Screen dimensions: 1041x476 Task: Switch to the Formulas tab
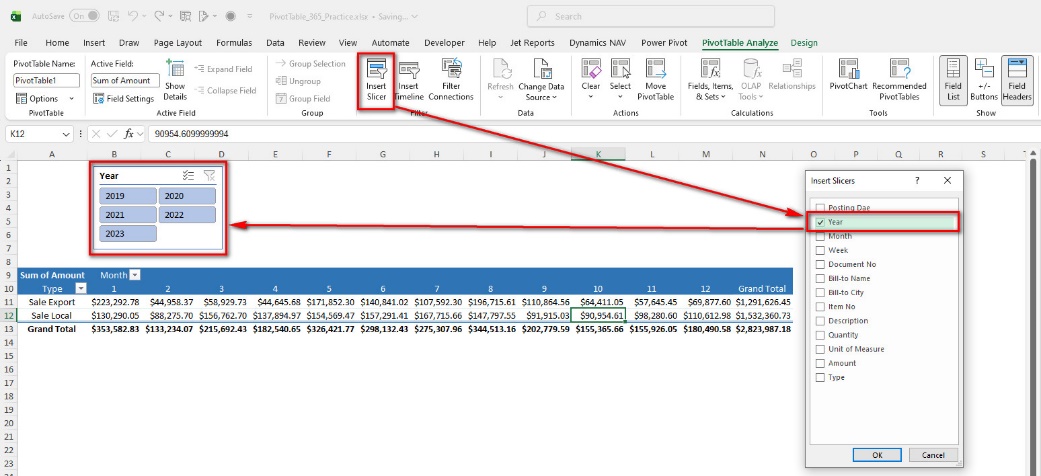pos(234,42)
